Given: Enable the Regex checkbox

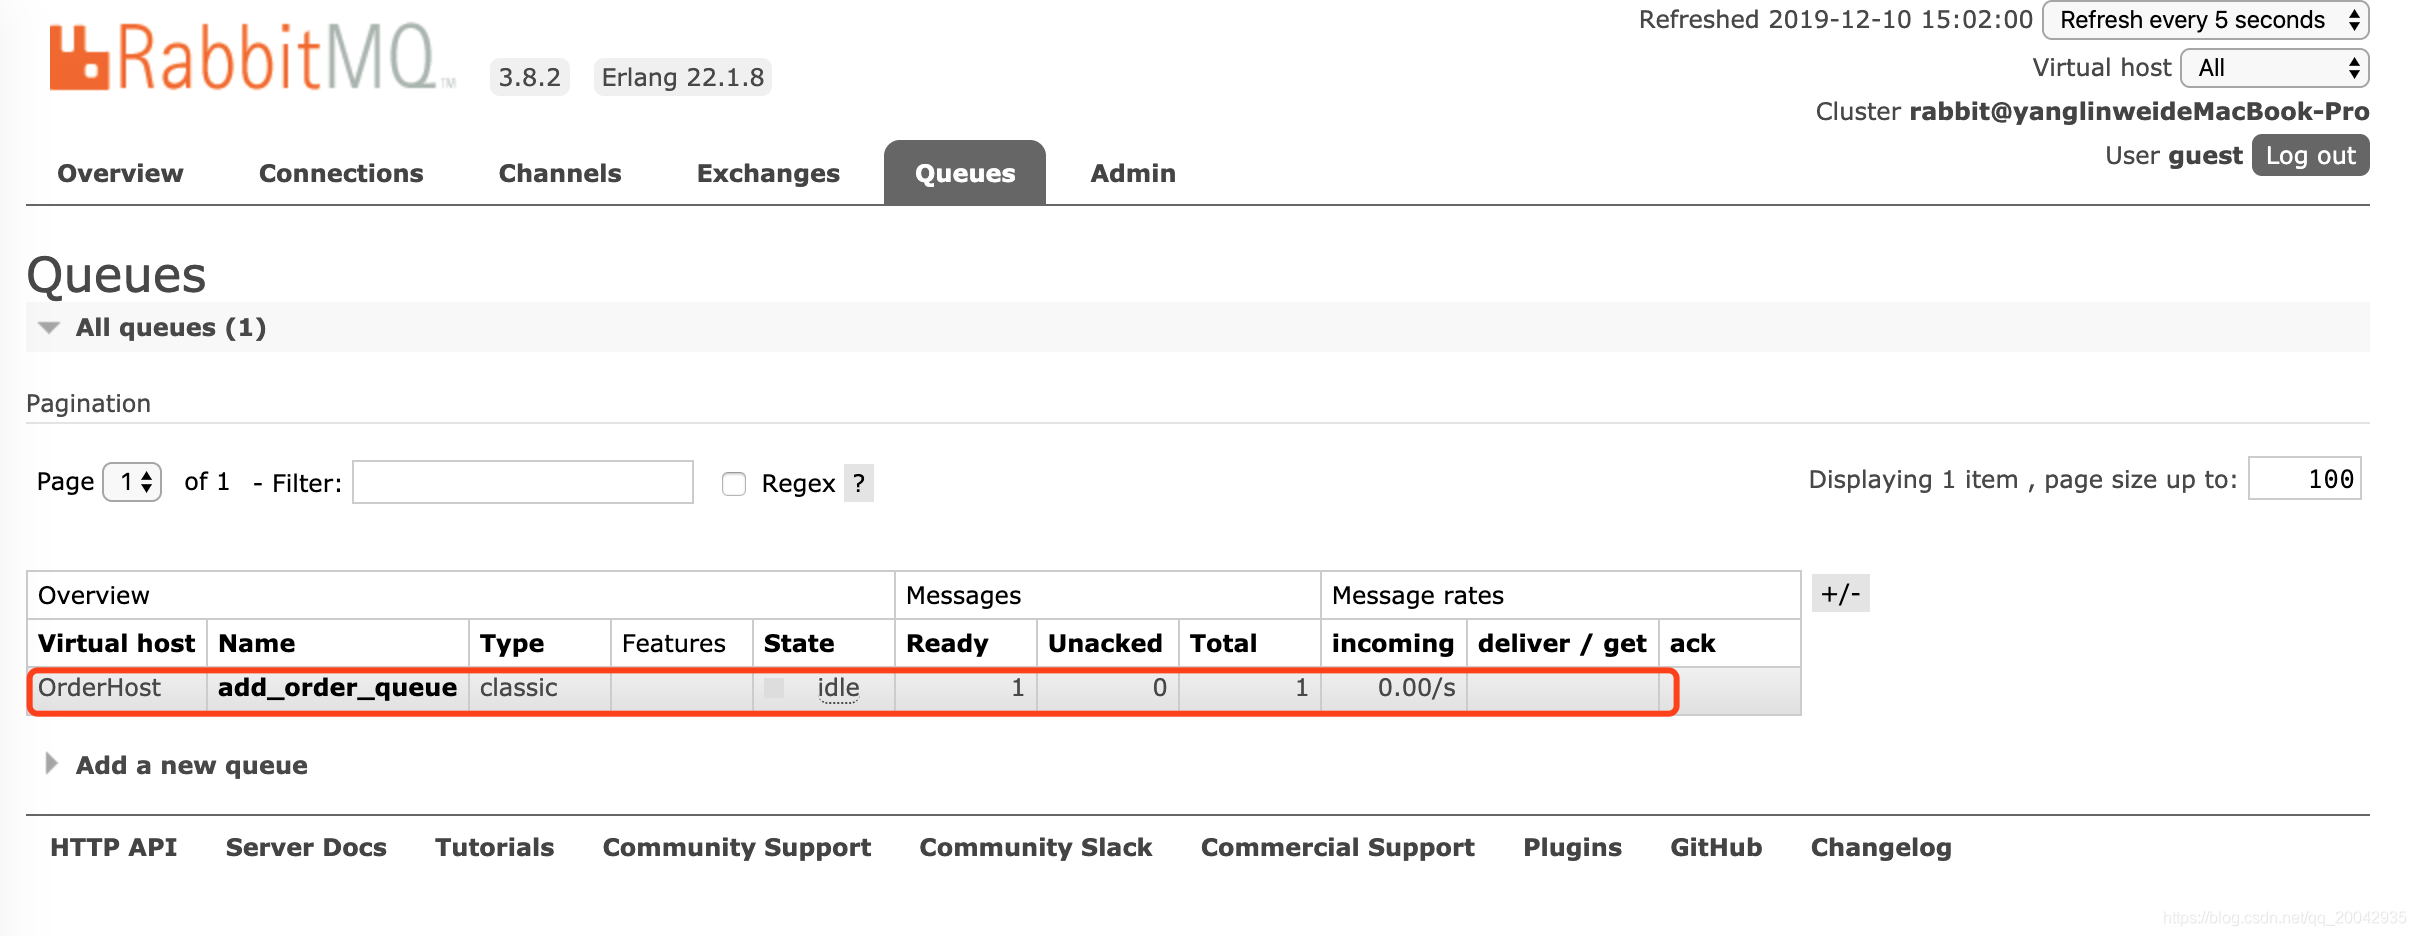Looking at the screenshot, I should click(x=734, y=484).
